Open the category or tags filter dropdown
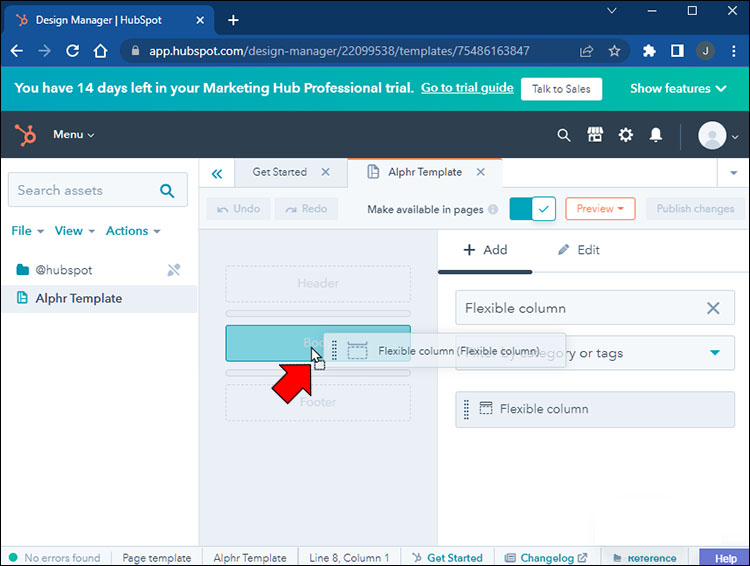The image size is (750, 566). coord(715,353)
